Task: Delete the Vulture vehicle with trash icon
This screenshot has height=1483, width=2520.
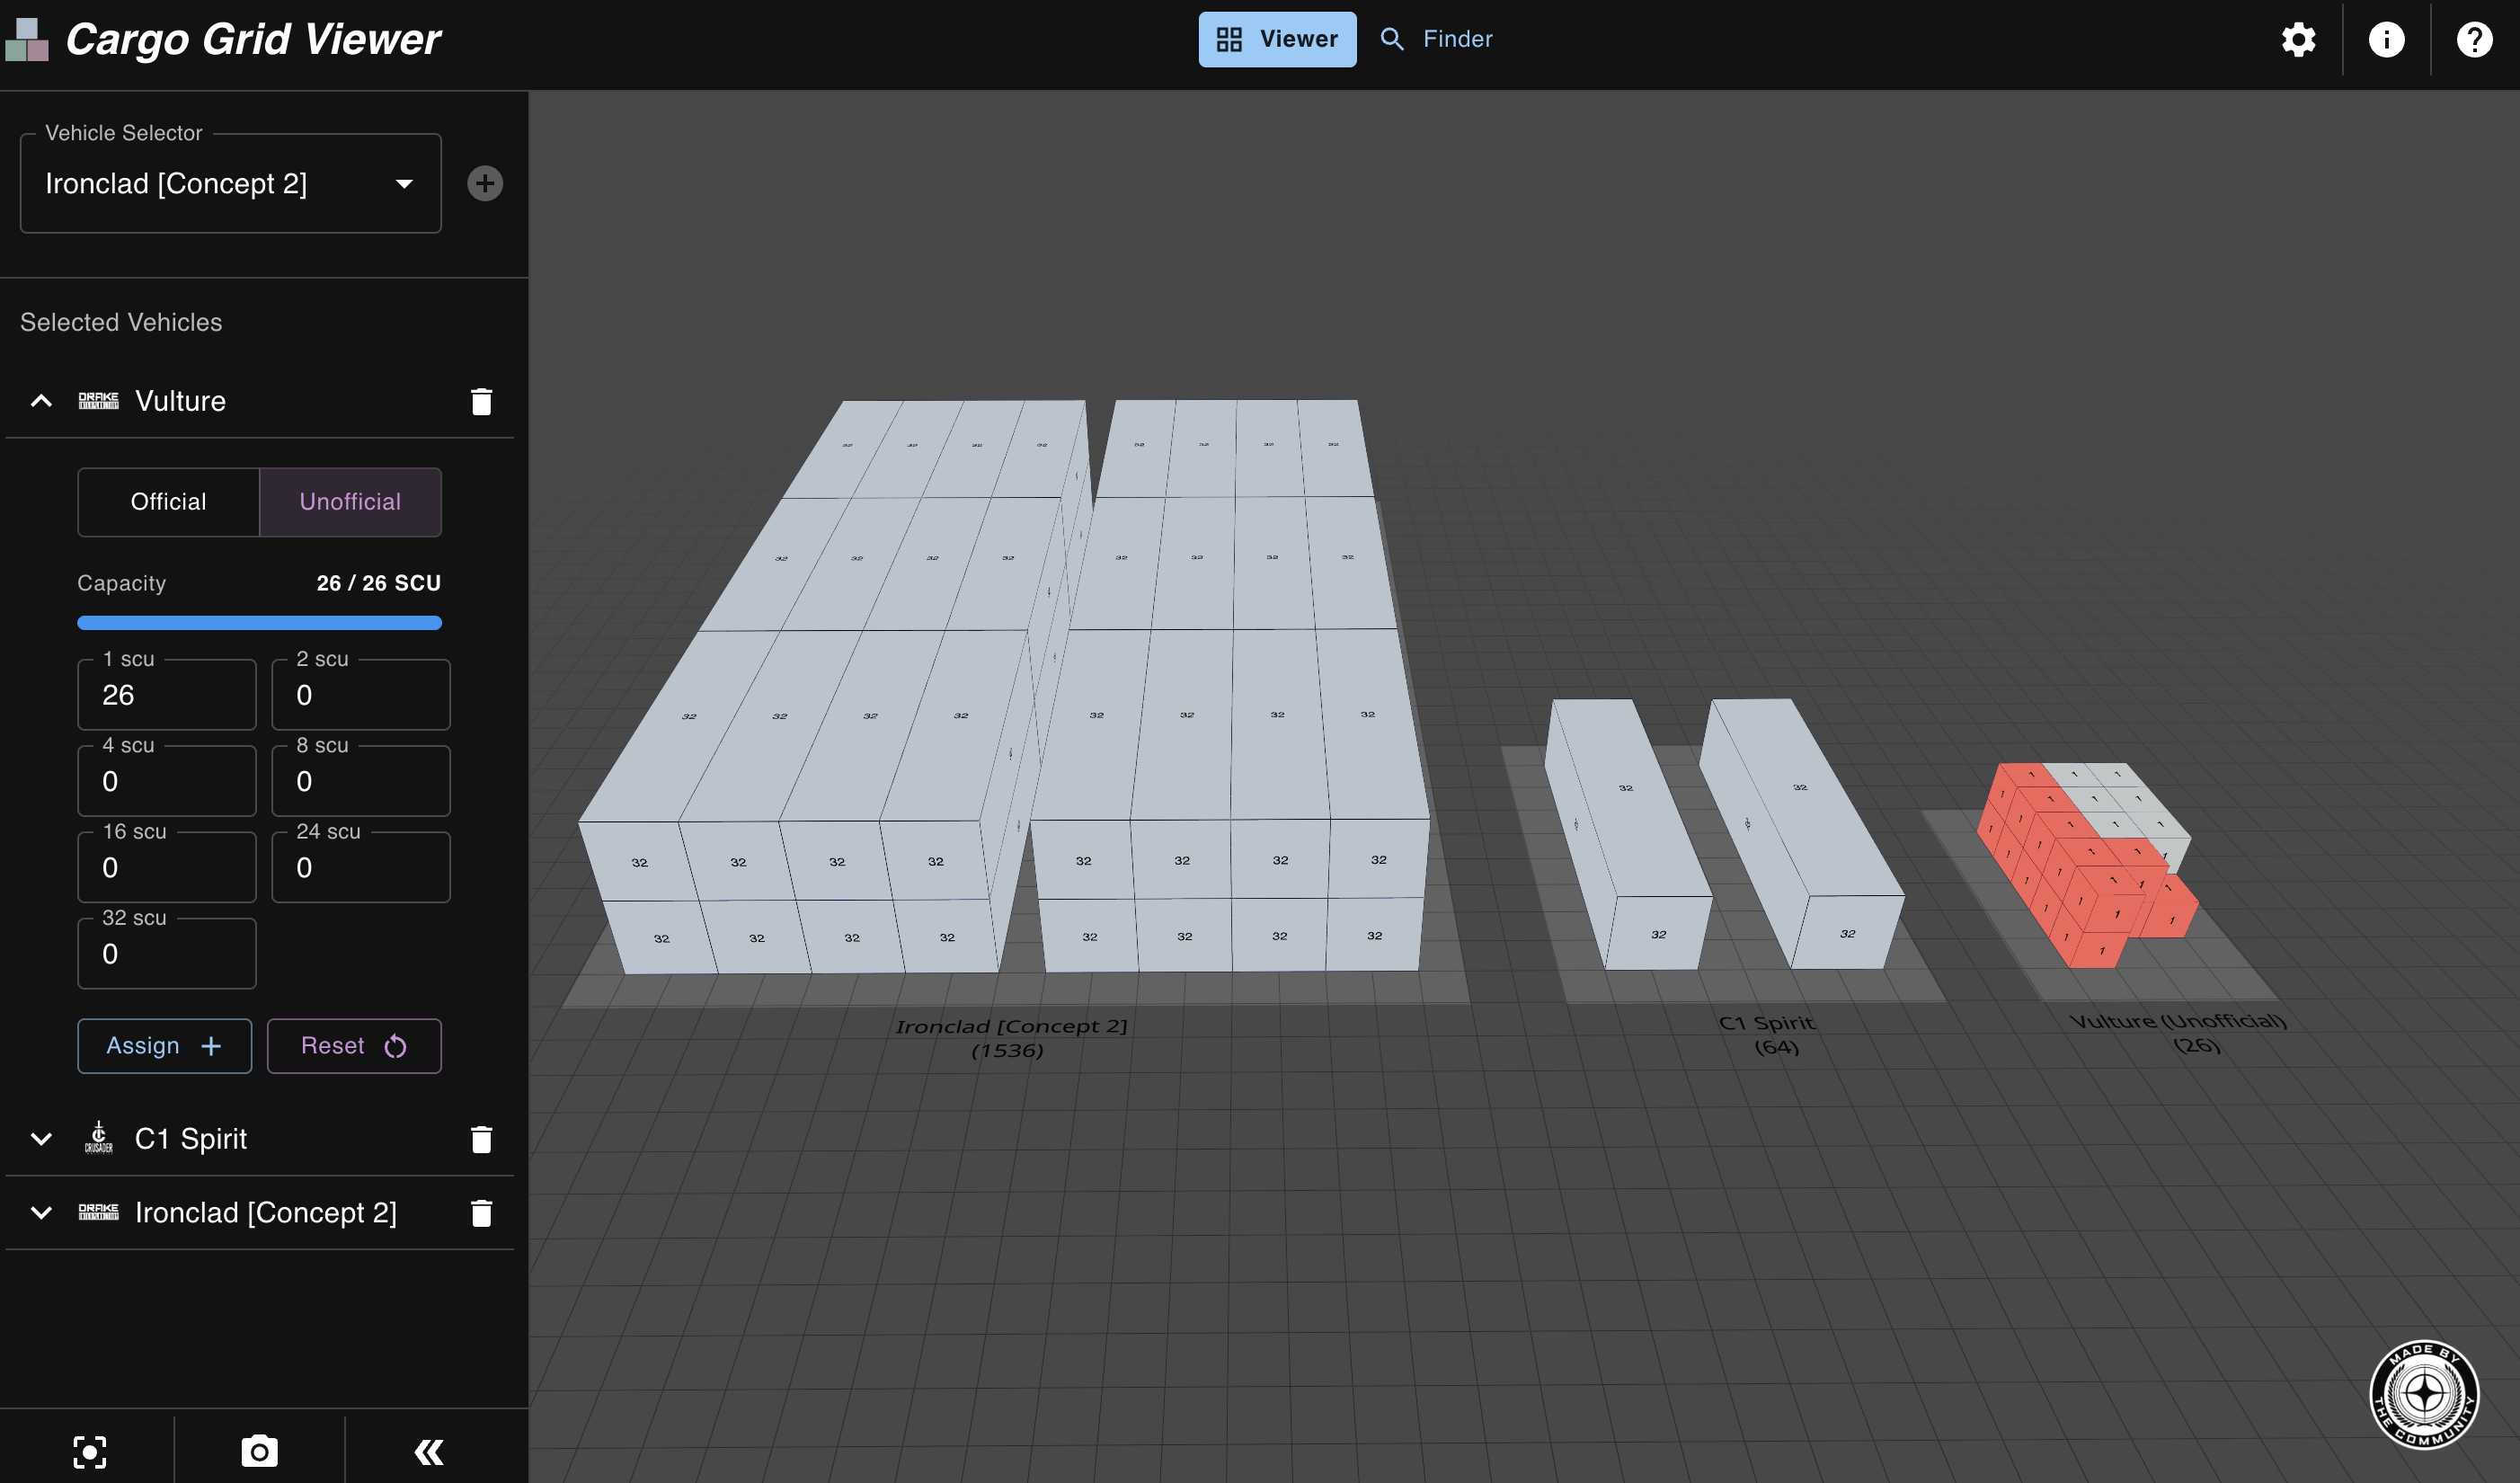Action: click(481, 401)
